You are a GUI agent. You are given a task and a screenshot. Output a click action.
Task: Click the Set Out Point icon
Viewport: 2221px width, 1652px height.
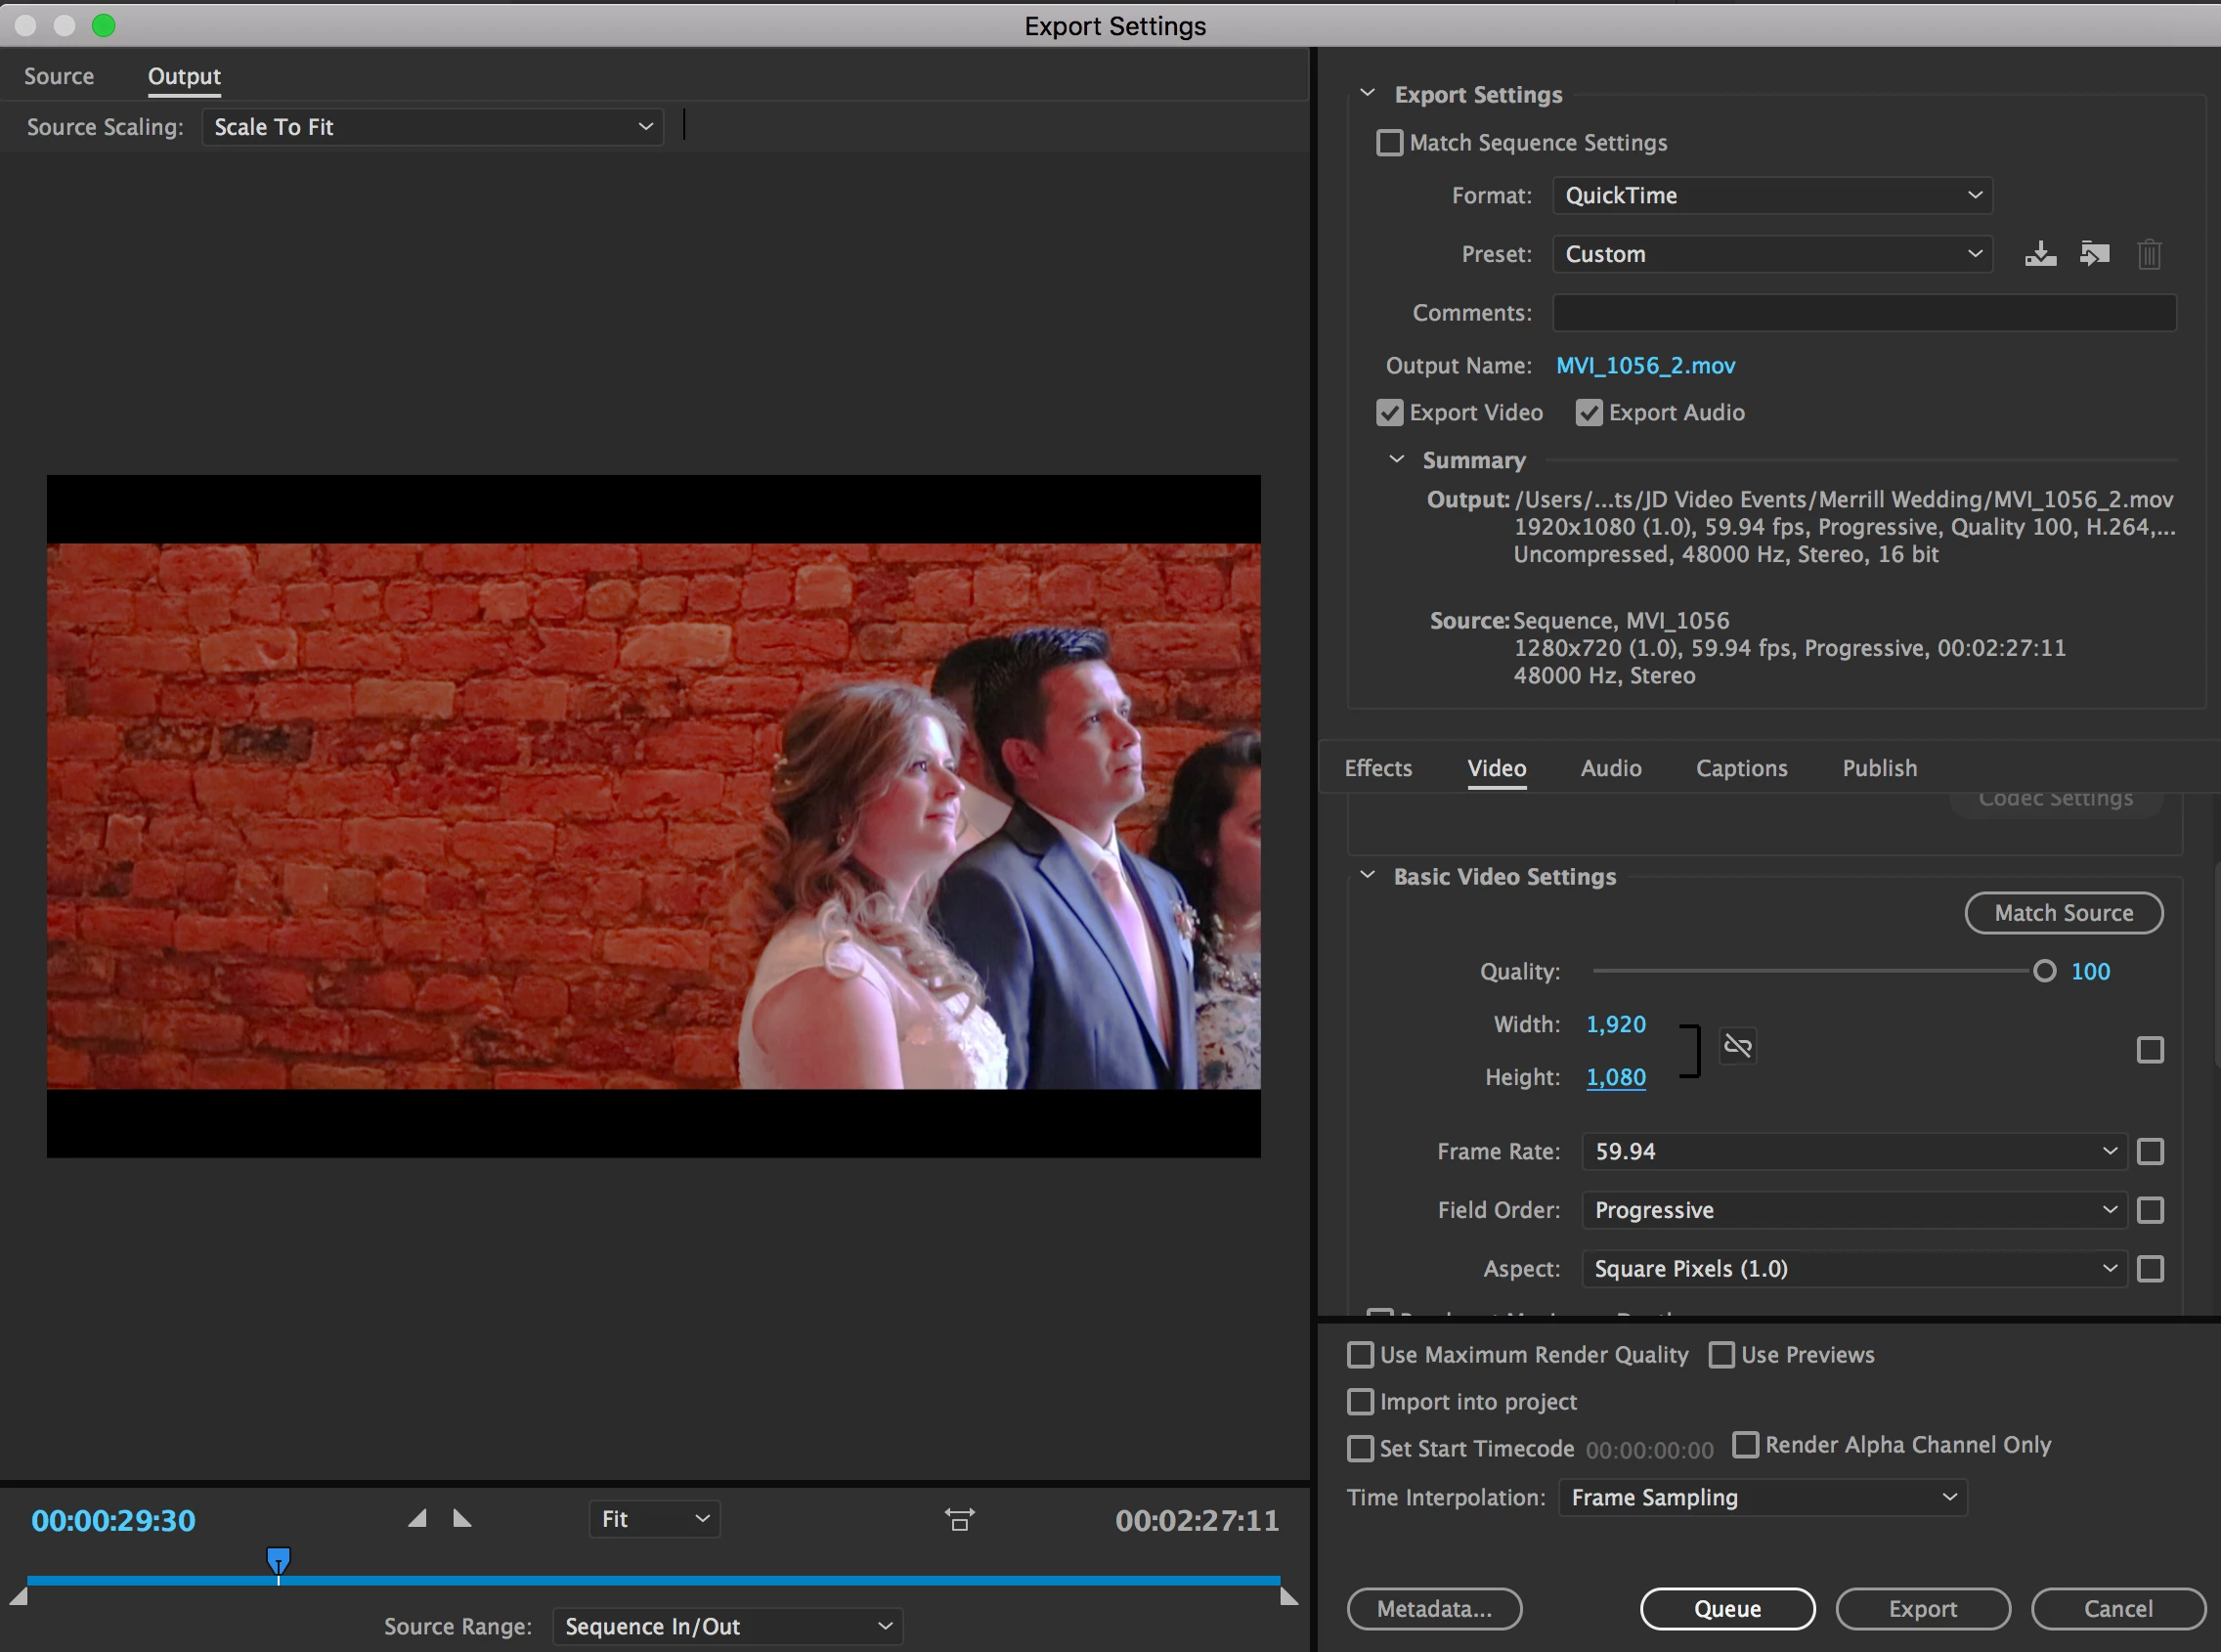coord(462,1519)
